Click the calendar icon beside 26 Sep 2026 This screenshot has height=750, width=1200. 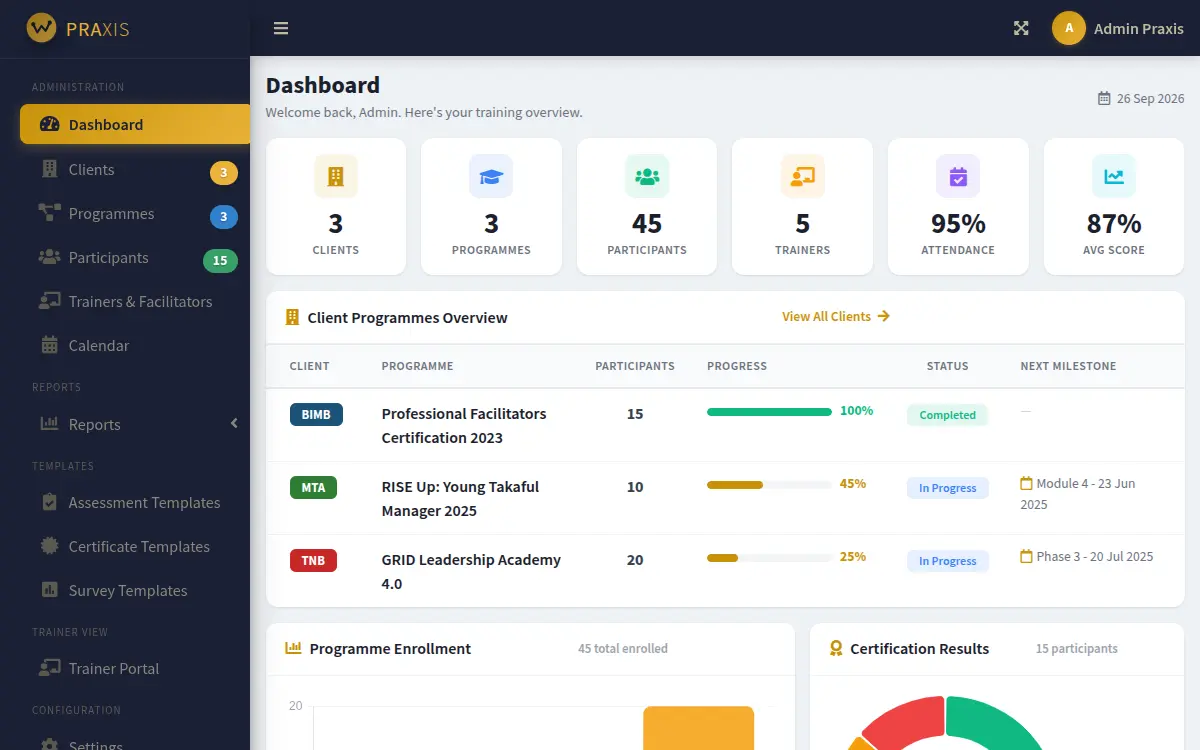[x=1104, y=98]
